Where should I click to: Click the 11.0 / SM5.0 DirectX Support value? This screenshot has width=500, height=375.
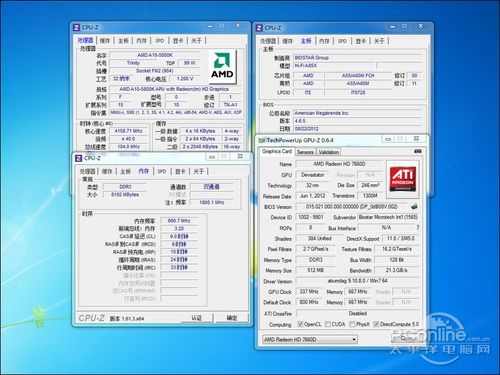(400, 238)
